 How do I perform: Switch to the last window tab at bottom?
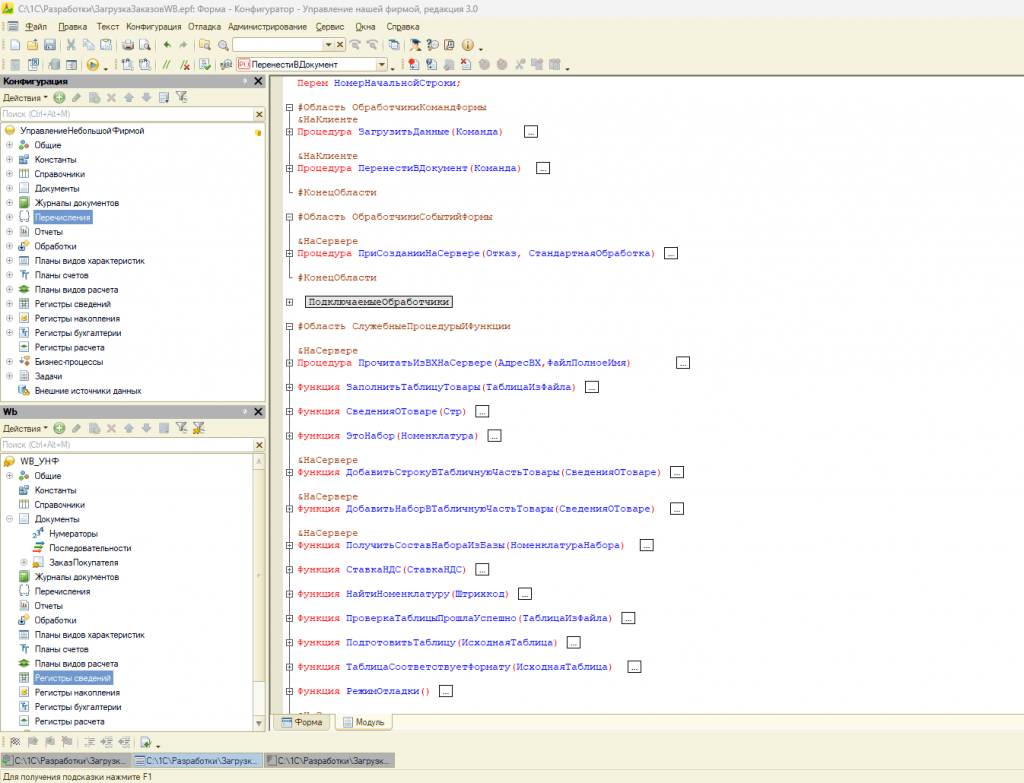point(329,760)
